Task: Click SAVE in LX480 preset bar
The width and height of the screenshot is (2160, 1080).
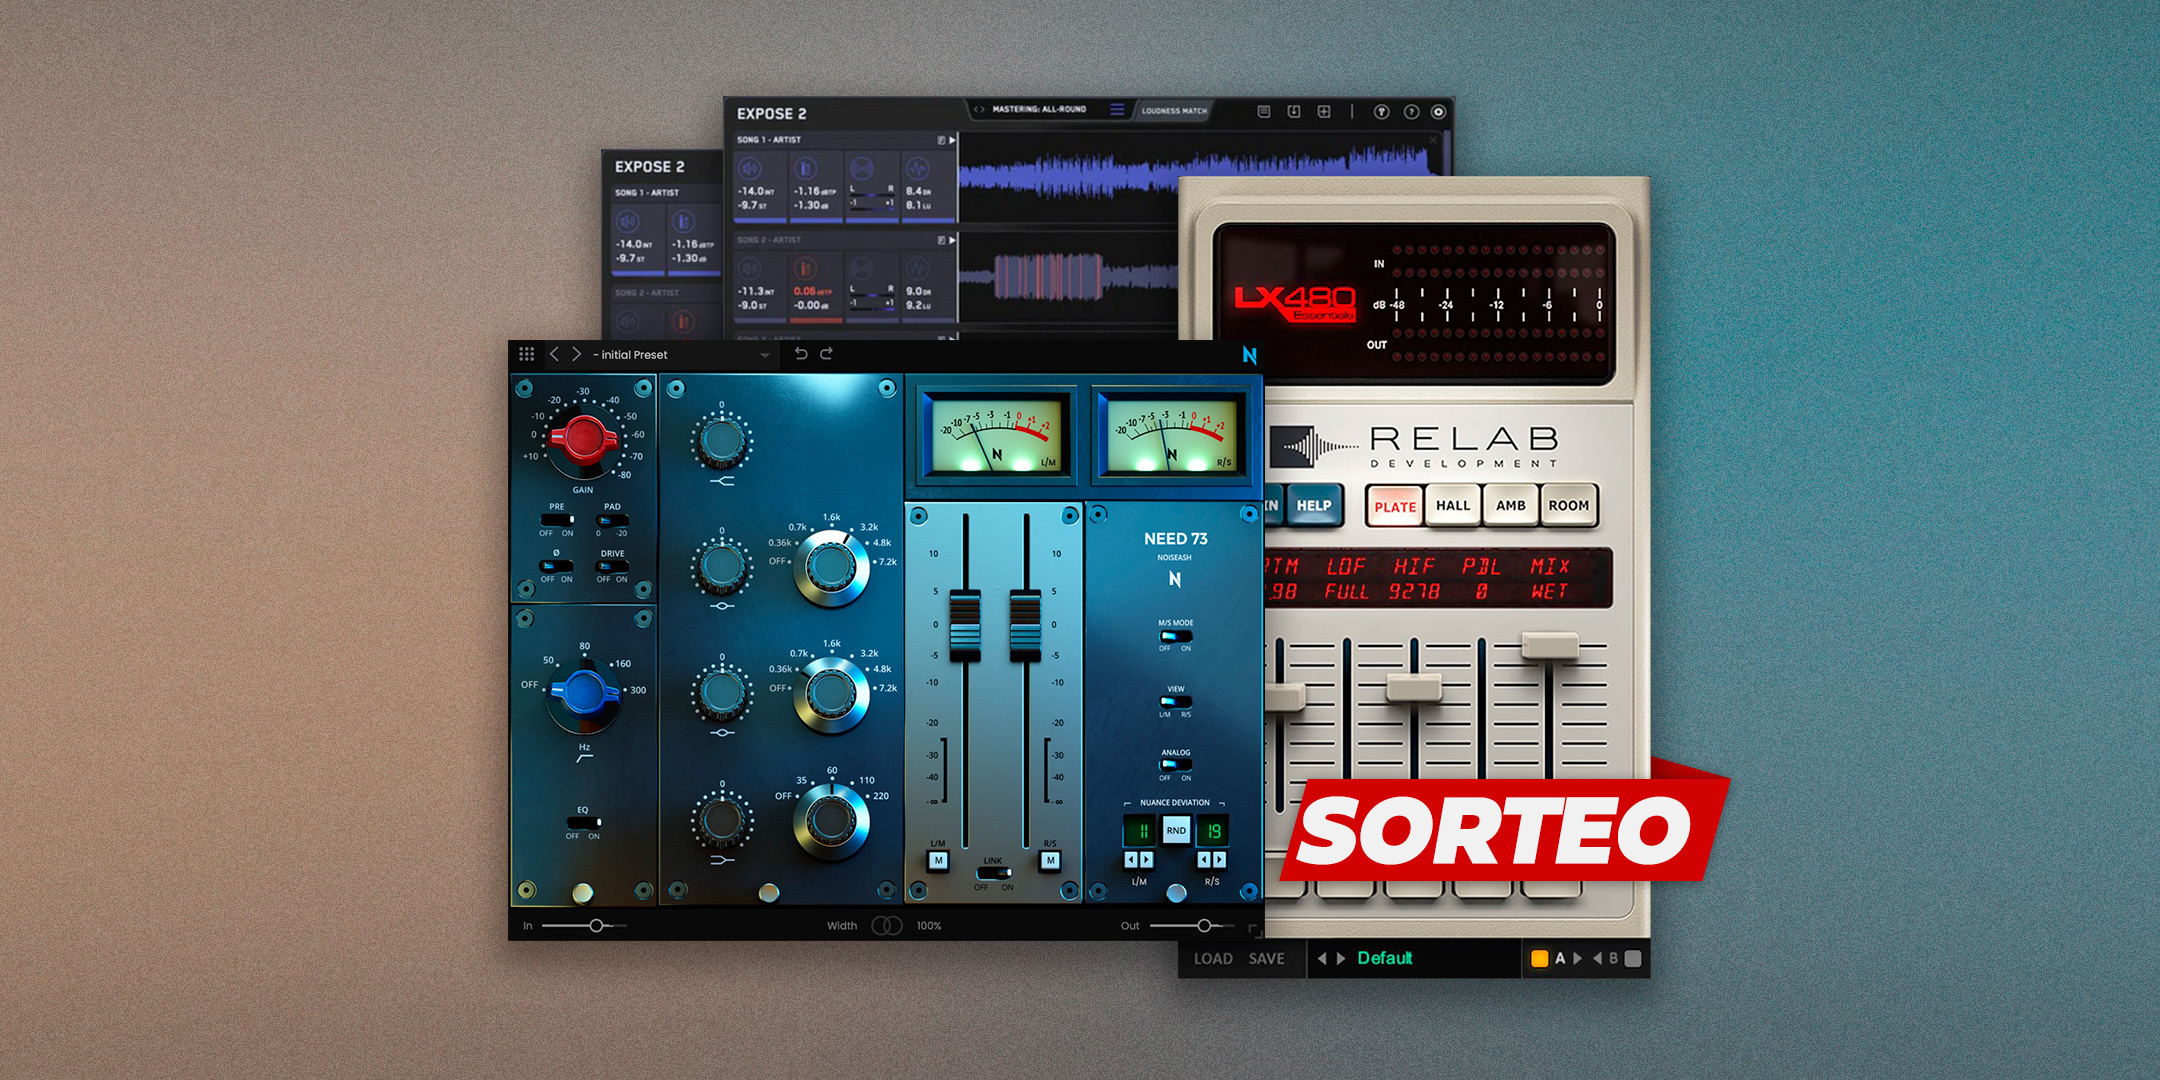Action: point(1266,959)
